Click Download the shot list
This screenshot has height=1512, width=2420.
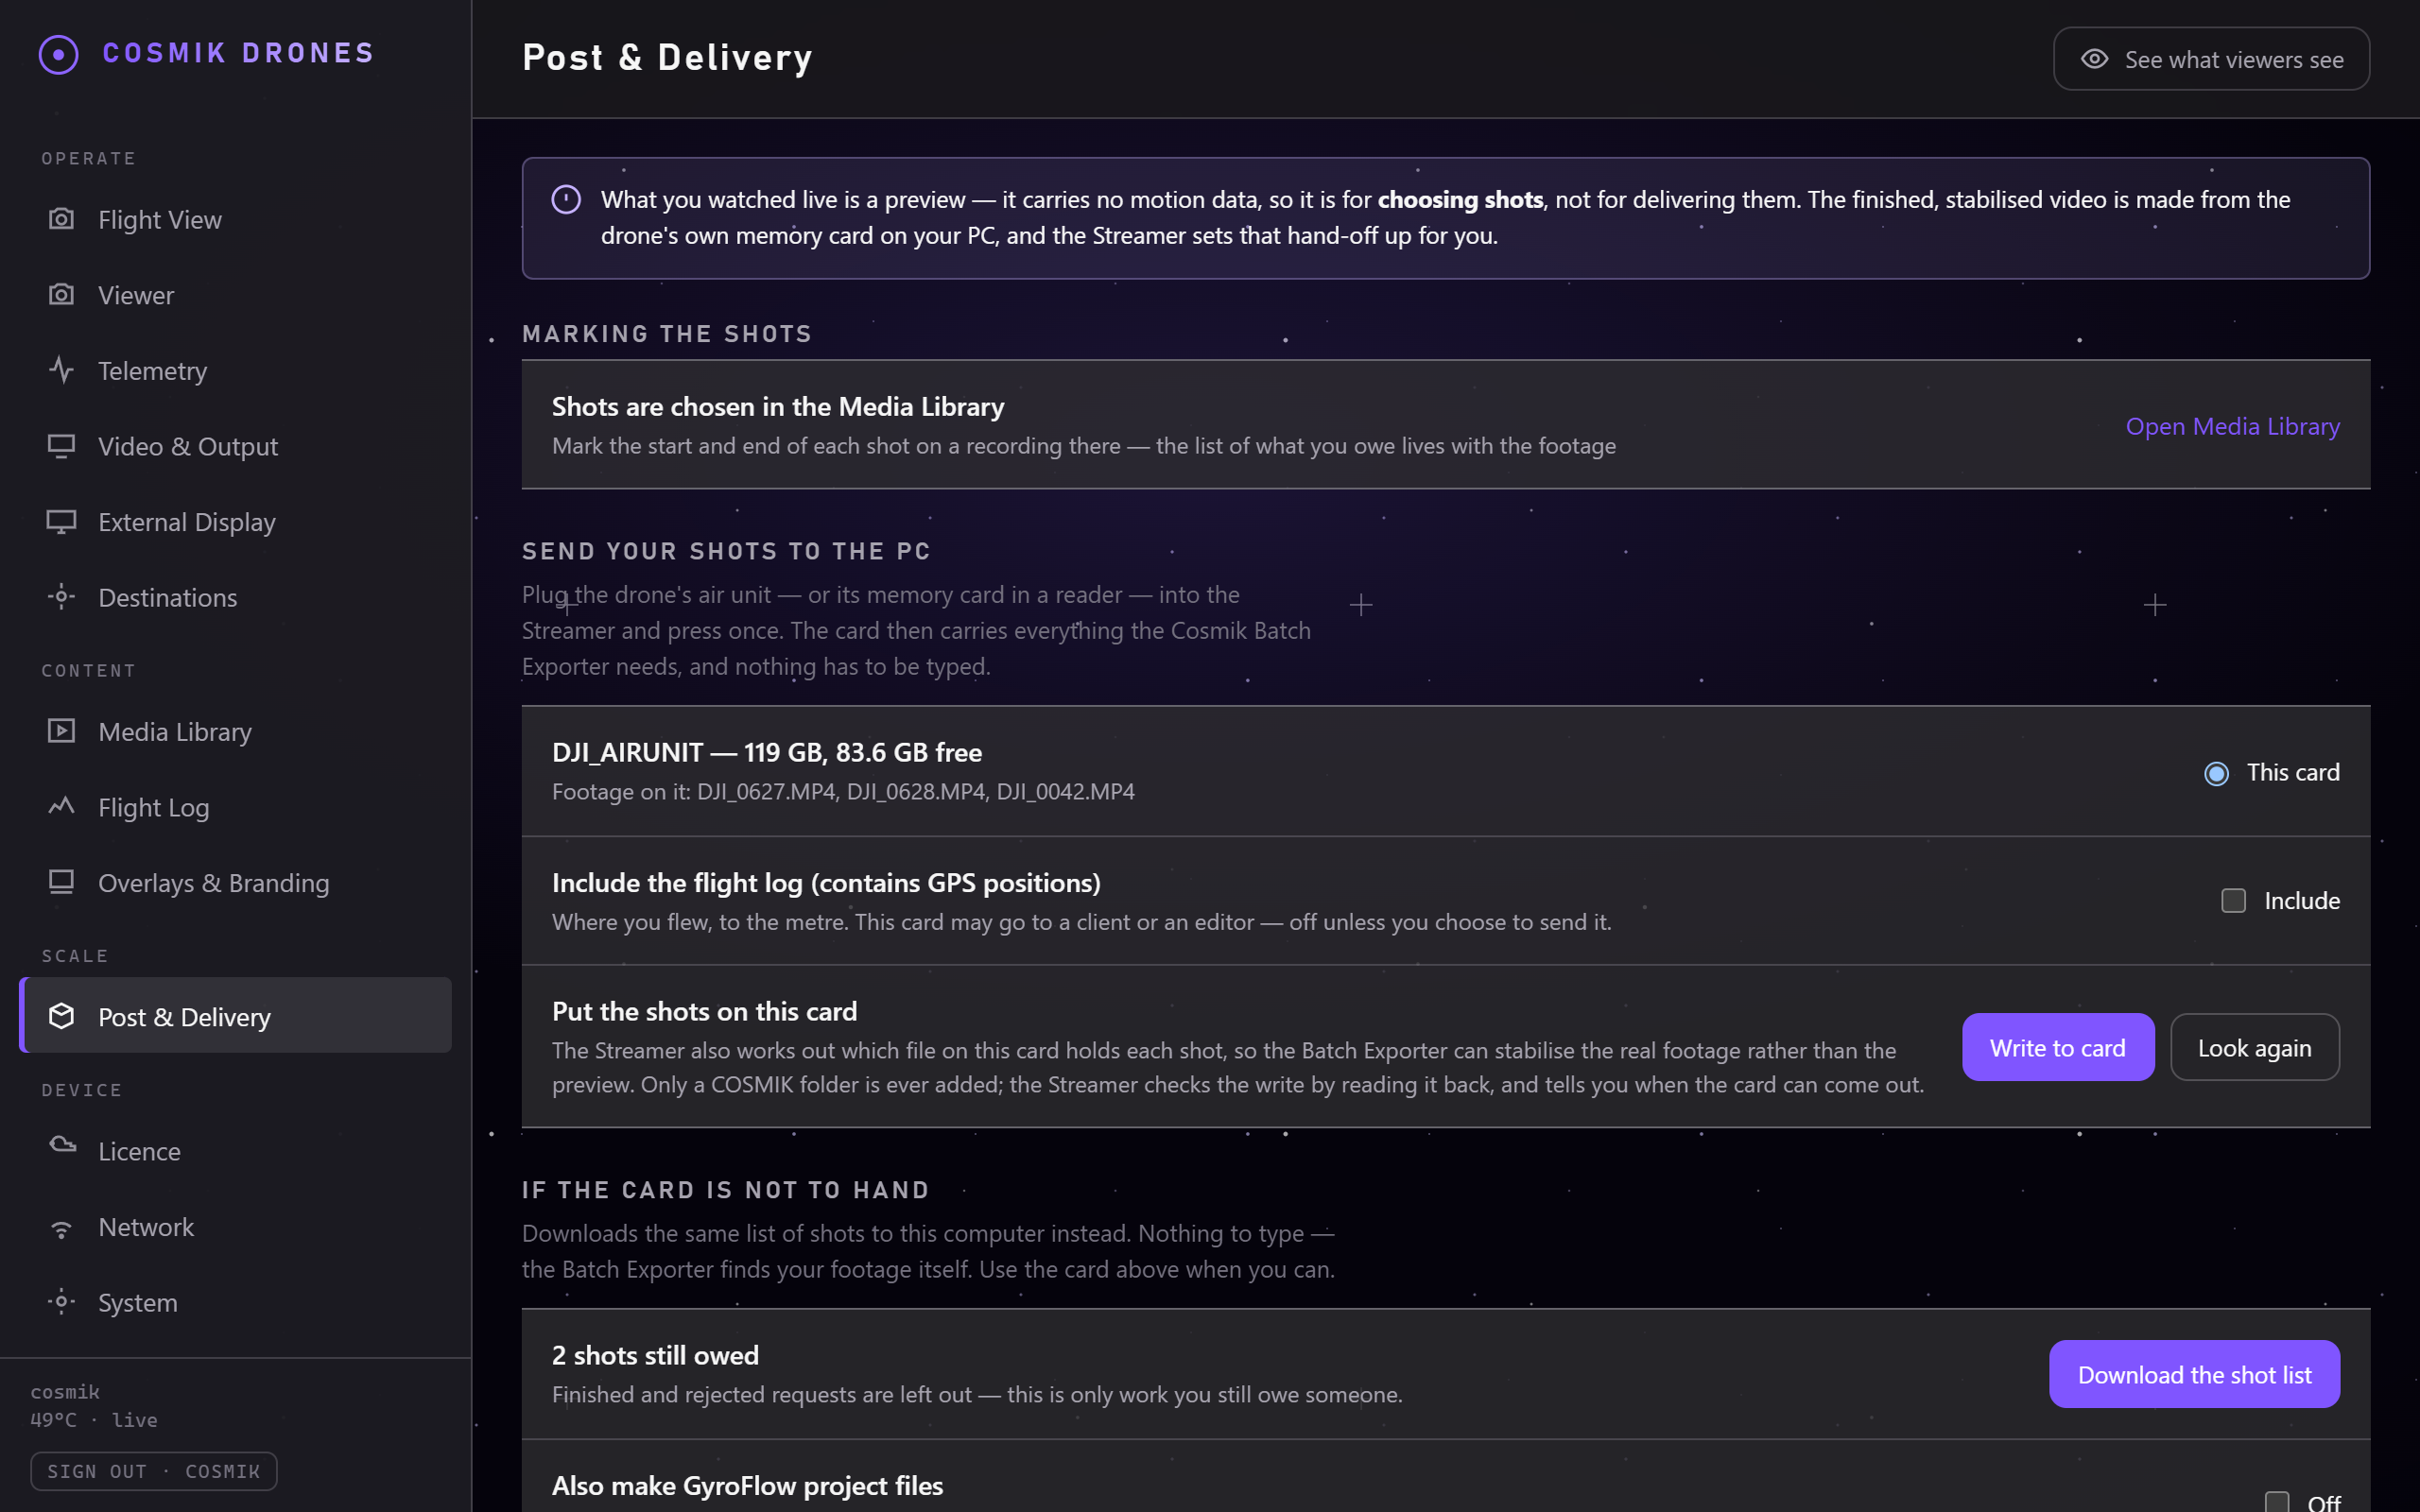(x=2194, y=1374)
